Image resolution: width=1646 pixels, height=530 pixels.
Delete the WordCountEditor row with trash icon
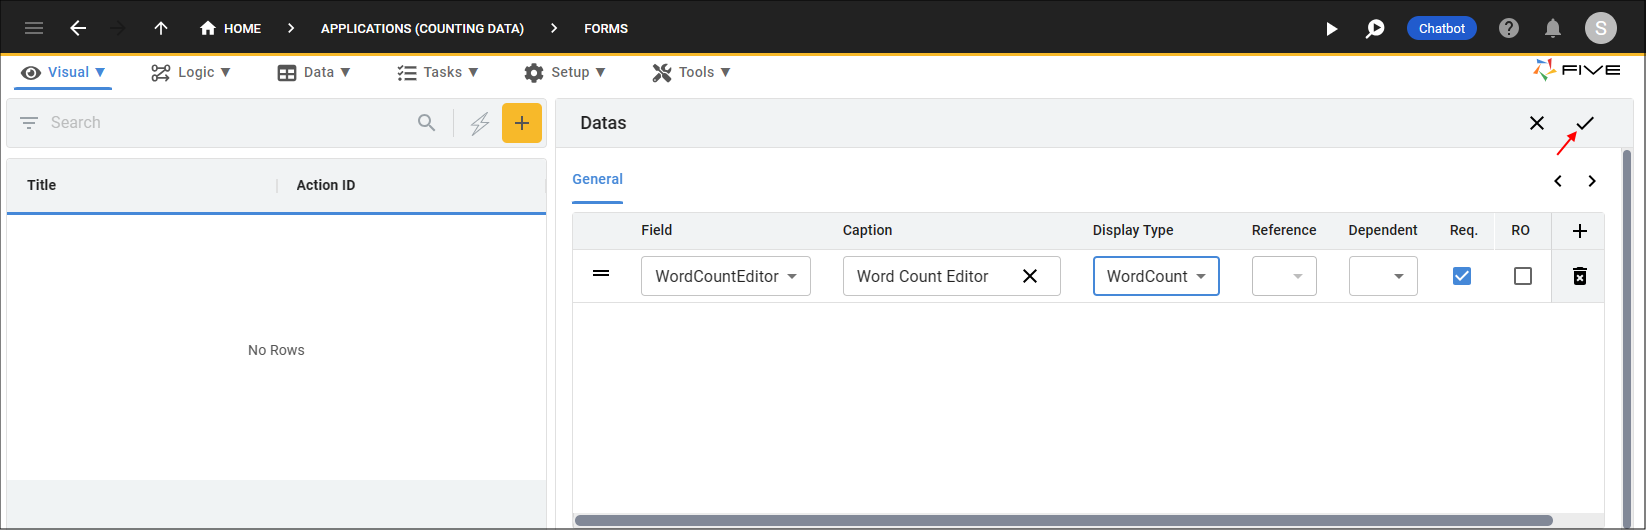1579,276
